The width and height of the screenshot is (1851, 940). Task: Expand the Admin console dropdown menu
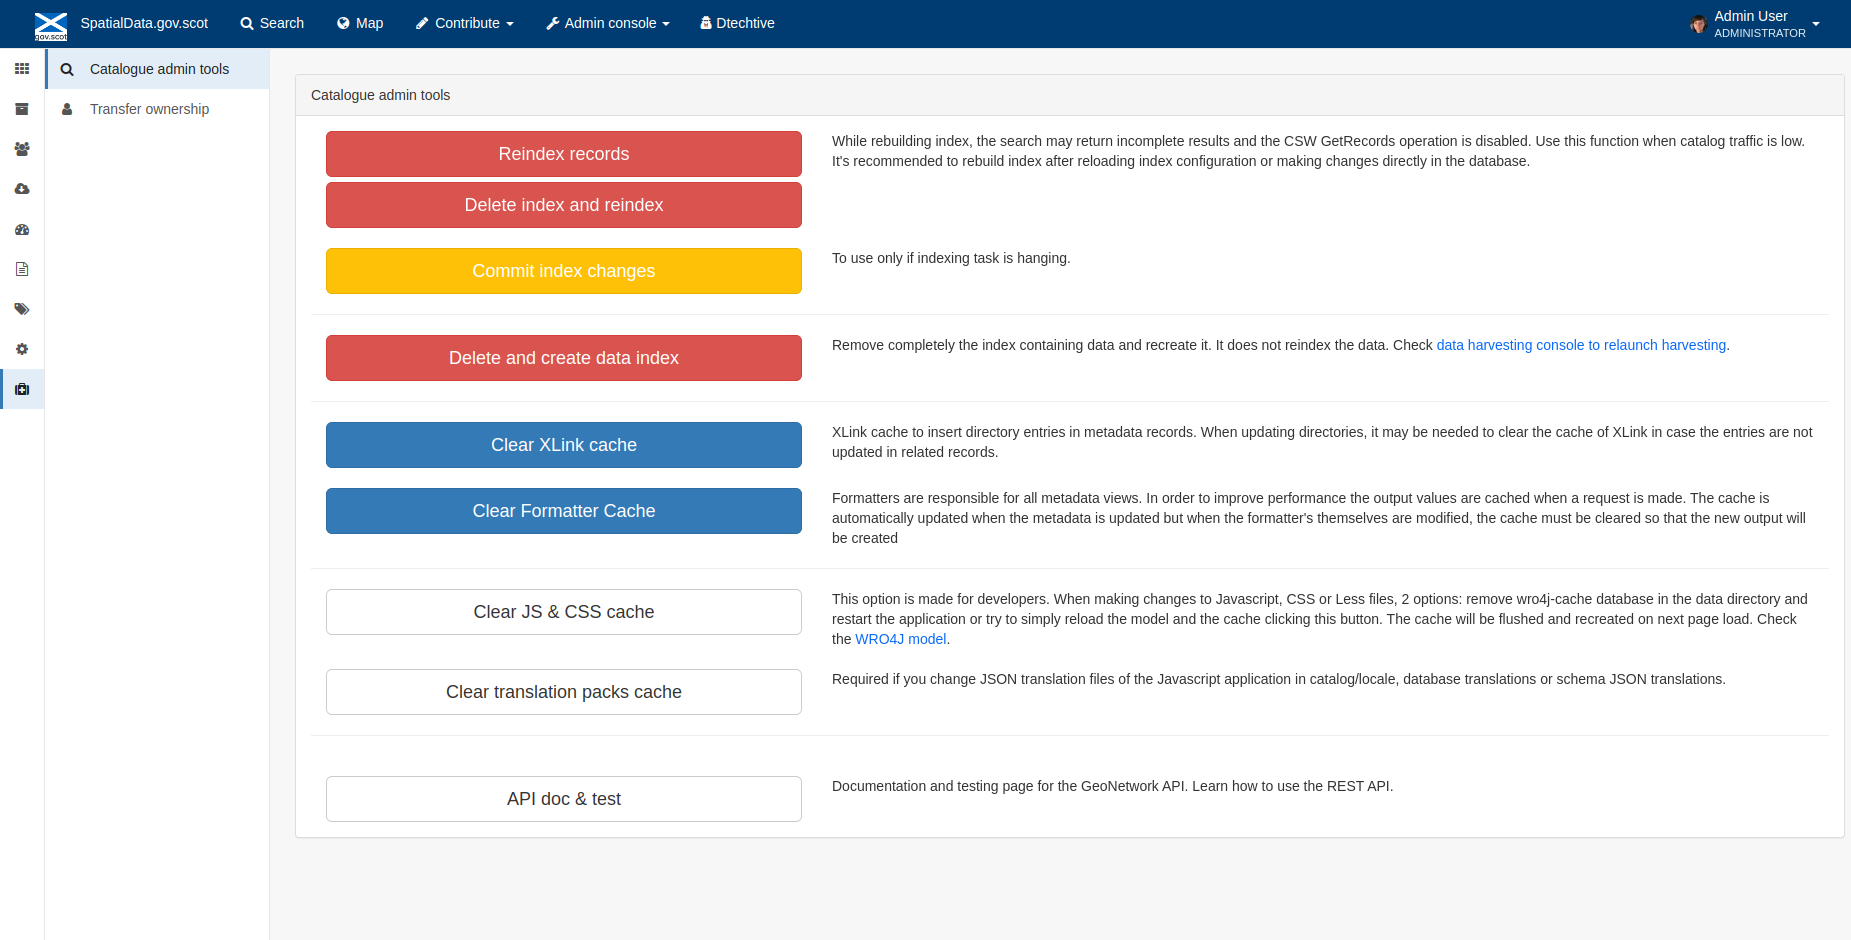[608, 23]
